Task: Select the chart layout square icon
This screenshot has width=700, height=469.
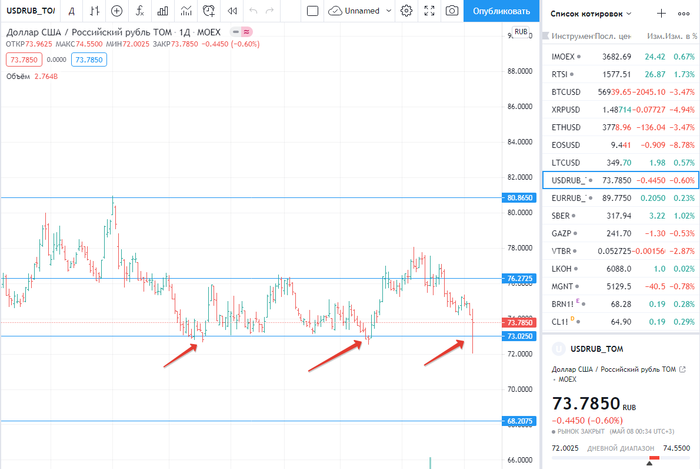Action: pyautogui.click(x=312, y=11)
